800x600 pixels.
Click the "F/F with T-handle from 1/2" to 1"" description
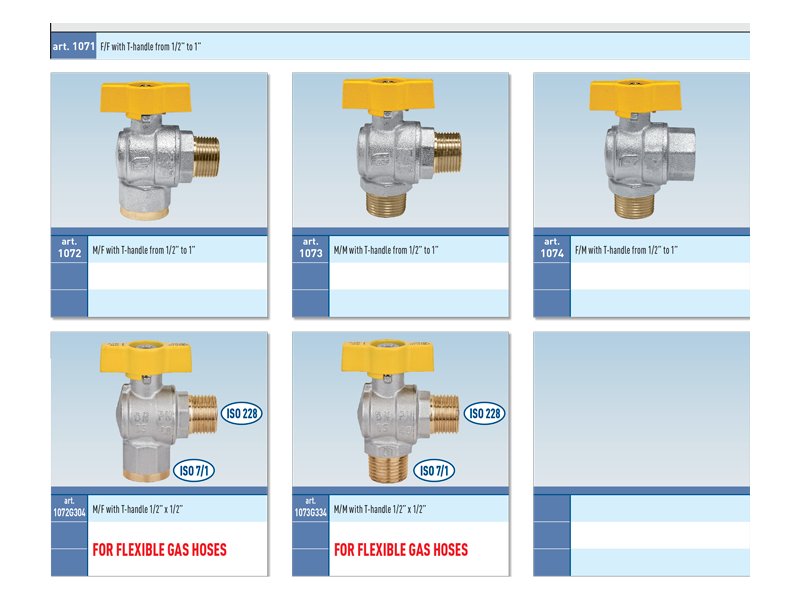pos(152,47)
